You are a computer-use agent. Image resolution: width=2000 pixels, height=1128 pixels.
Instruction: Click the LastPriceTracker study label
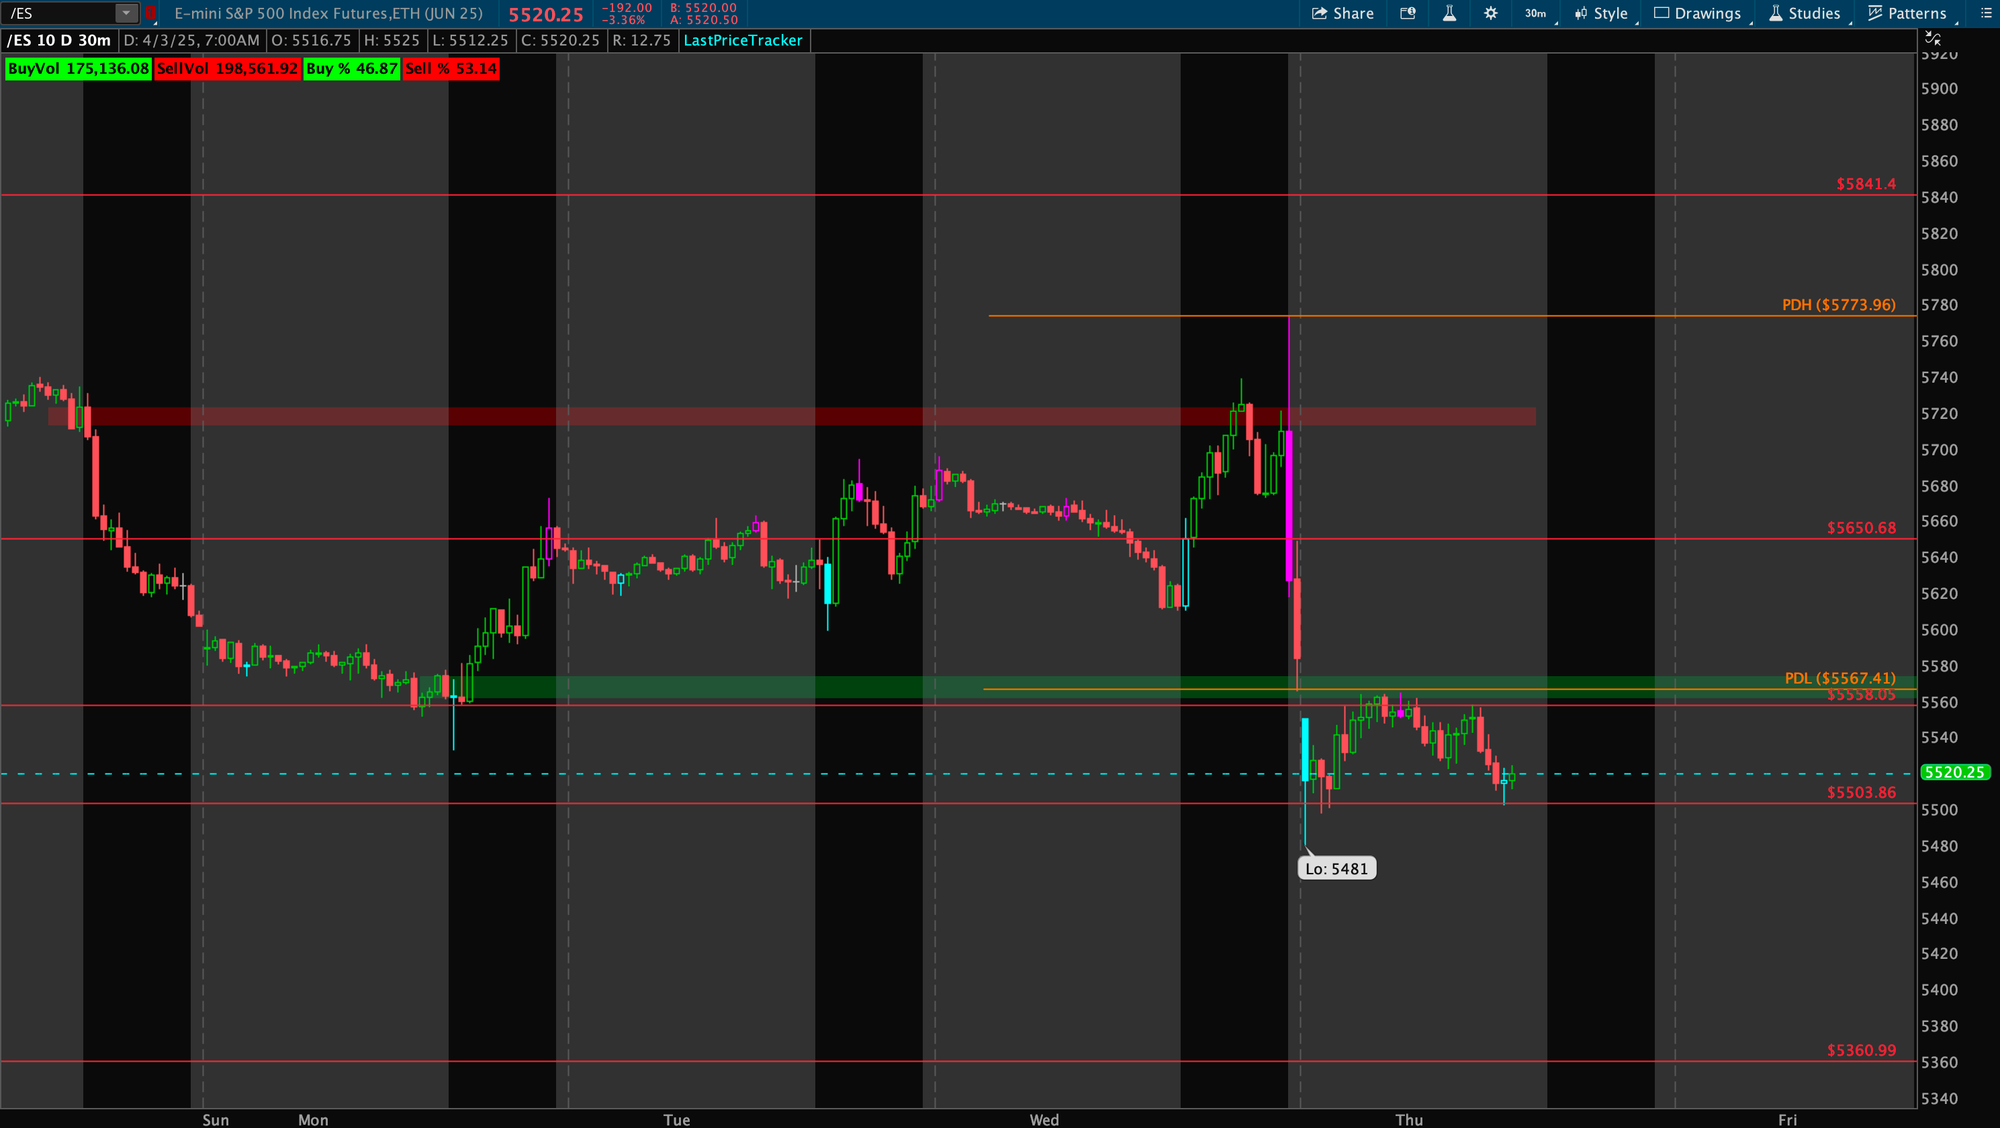click(x=743, y=40)
